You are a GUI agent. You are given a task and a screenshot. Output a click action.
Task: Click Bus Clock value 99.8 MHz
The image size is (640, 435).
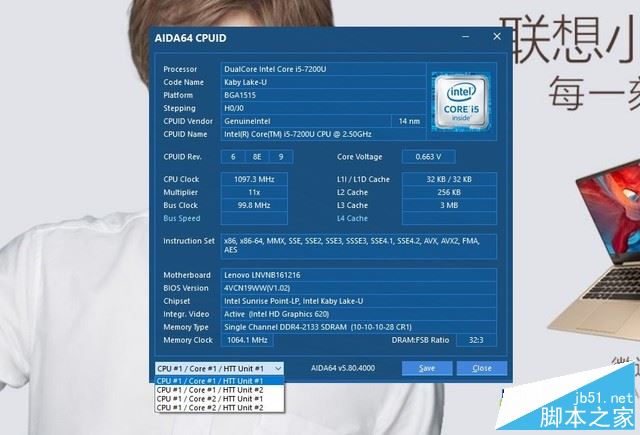pos(254,205)
